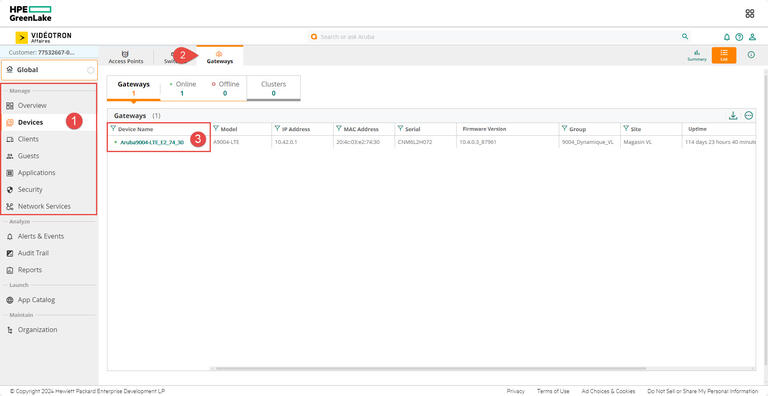Select the Gateways count tab

(x=133, y=88)
